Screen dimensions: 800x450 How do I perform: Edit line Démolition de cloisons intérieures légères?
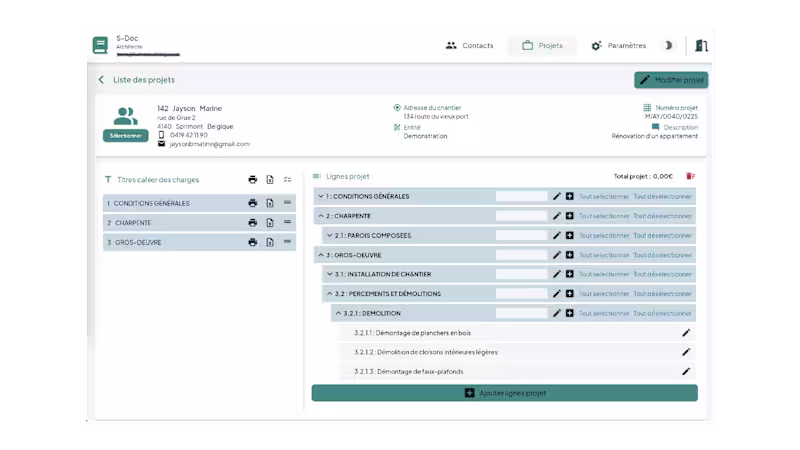(686, 352)
